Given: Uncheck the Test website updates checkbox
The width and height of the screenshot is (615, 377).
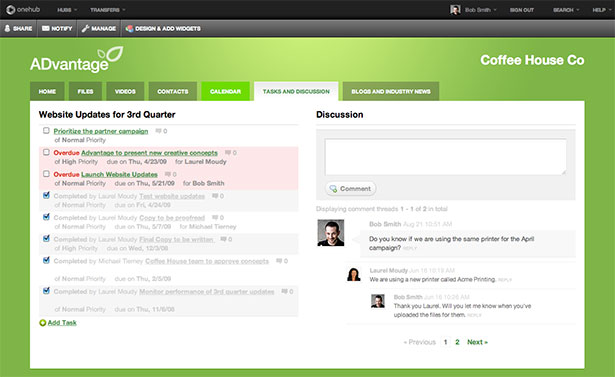Looking at the screenshot, I should 46,195.
